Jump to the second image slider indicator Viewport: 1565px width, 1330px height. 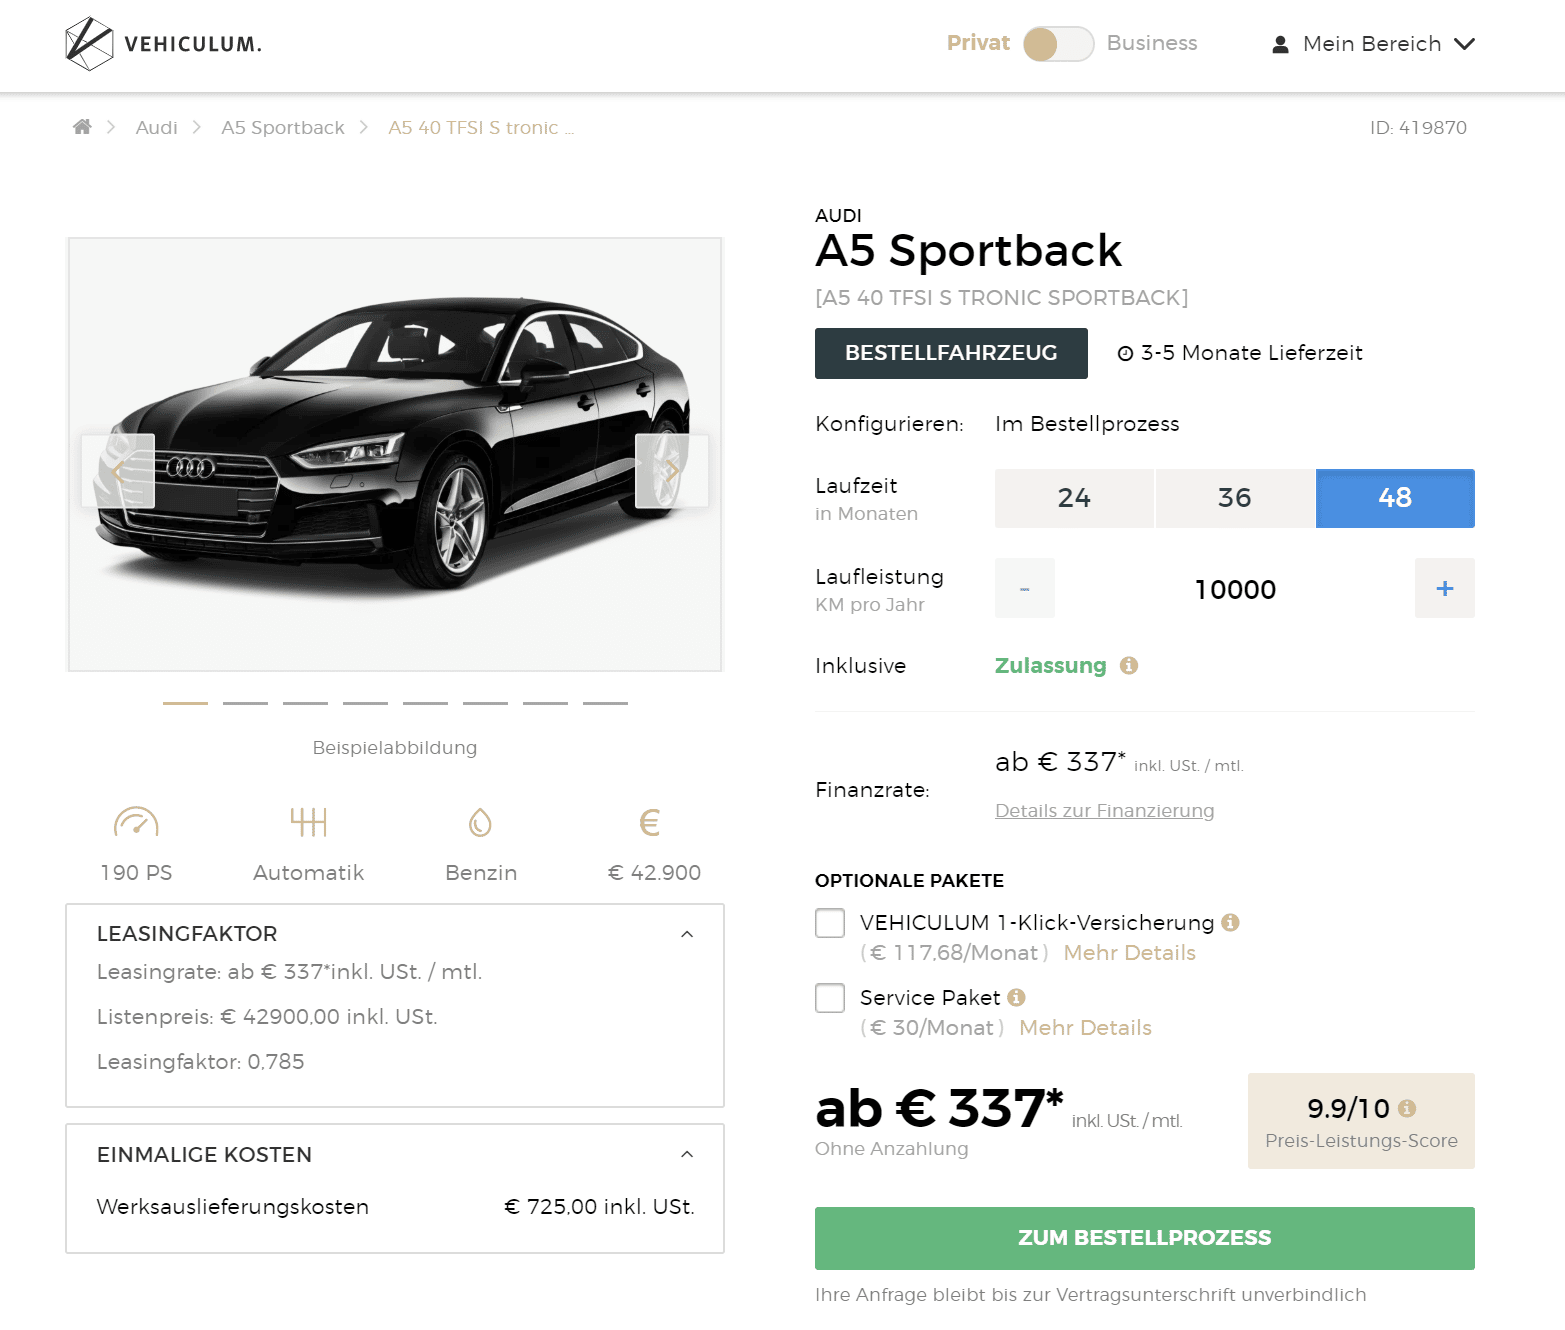coord(245,703)
